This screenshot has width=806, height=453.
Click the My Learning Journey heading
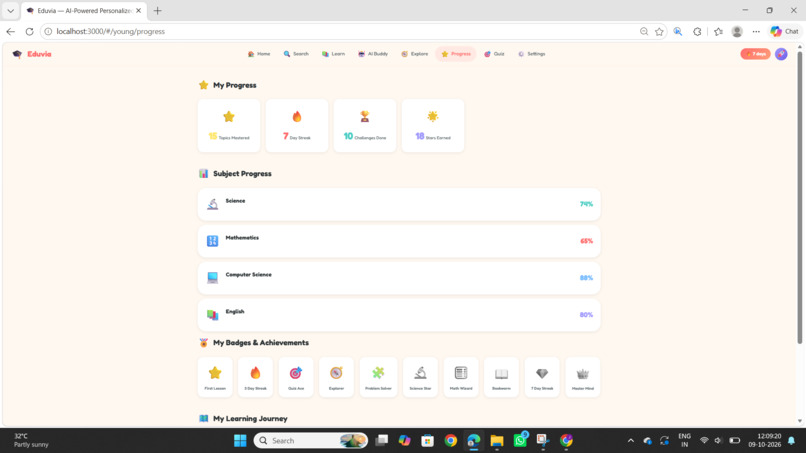point(250,419)
